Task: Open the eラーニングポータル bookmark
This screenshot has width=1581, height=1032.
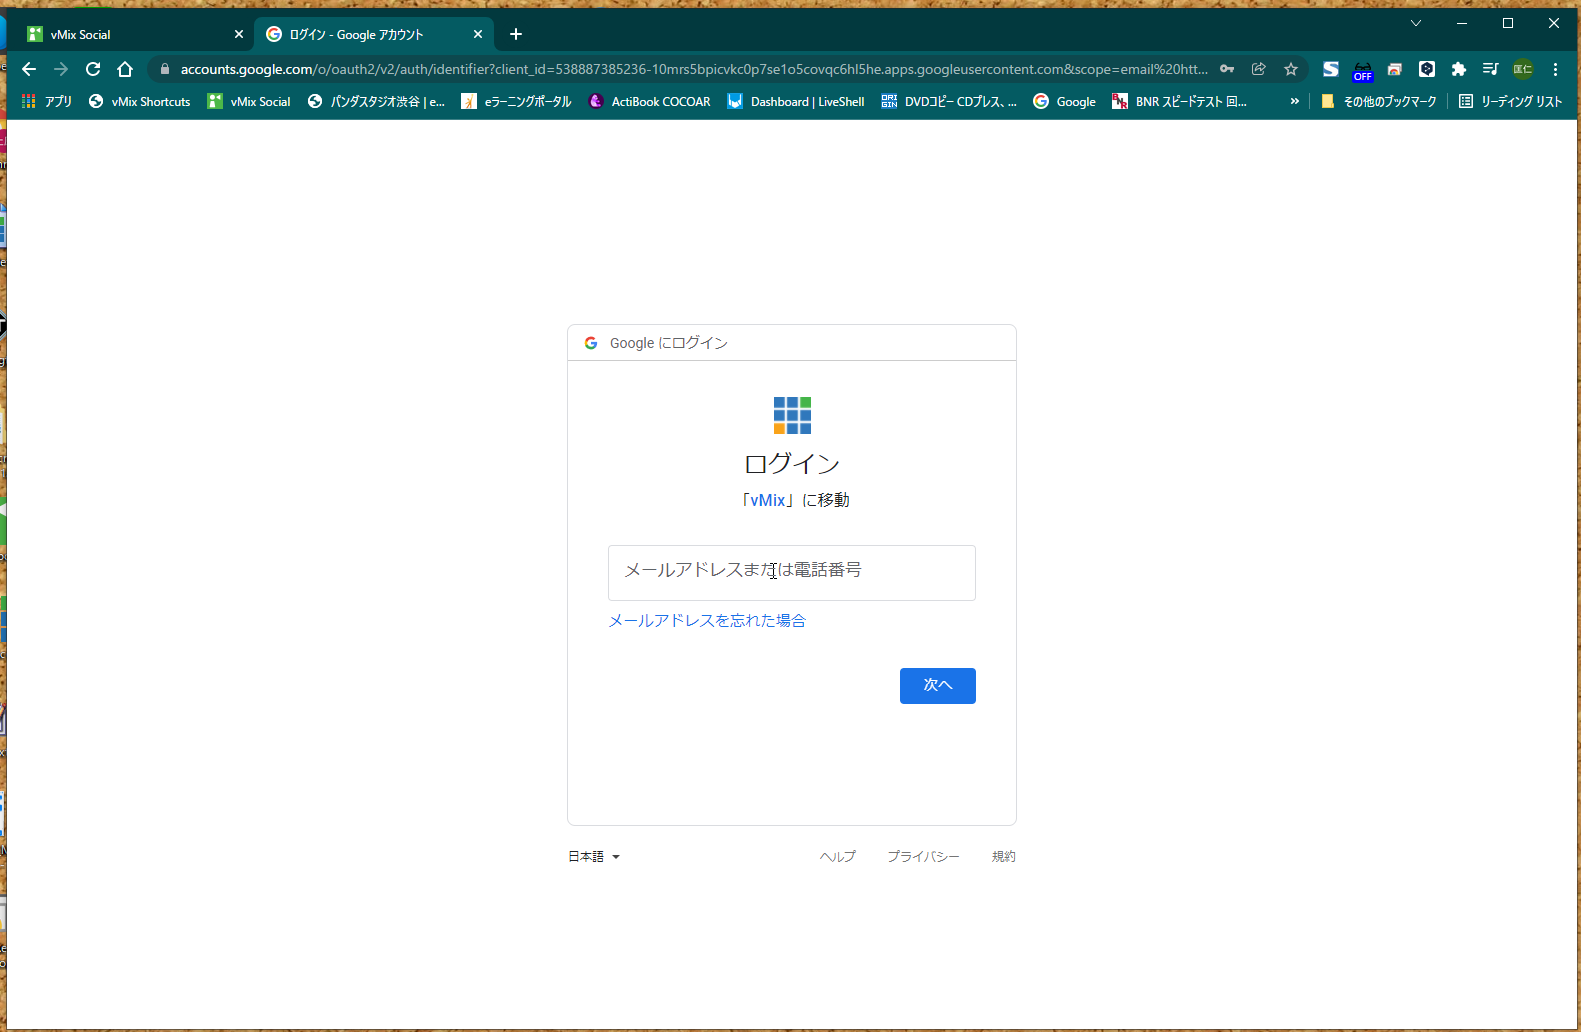Action: pos(516,101)
